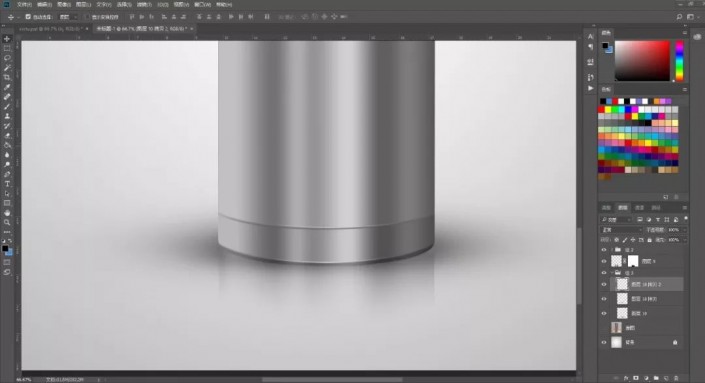The width and height of the screenshot is (705, 383).
Task: Hide the 图层 10 拷贝 2 layer
Action: [604, 284]
